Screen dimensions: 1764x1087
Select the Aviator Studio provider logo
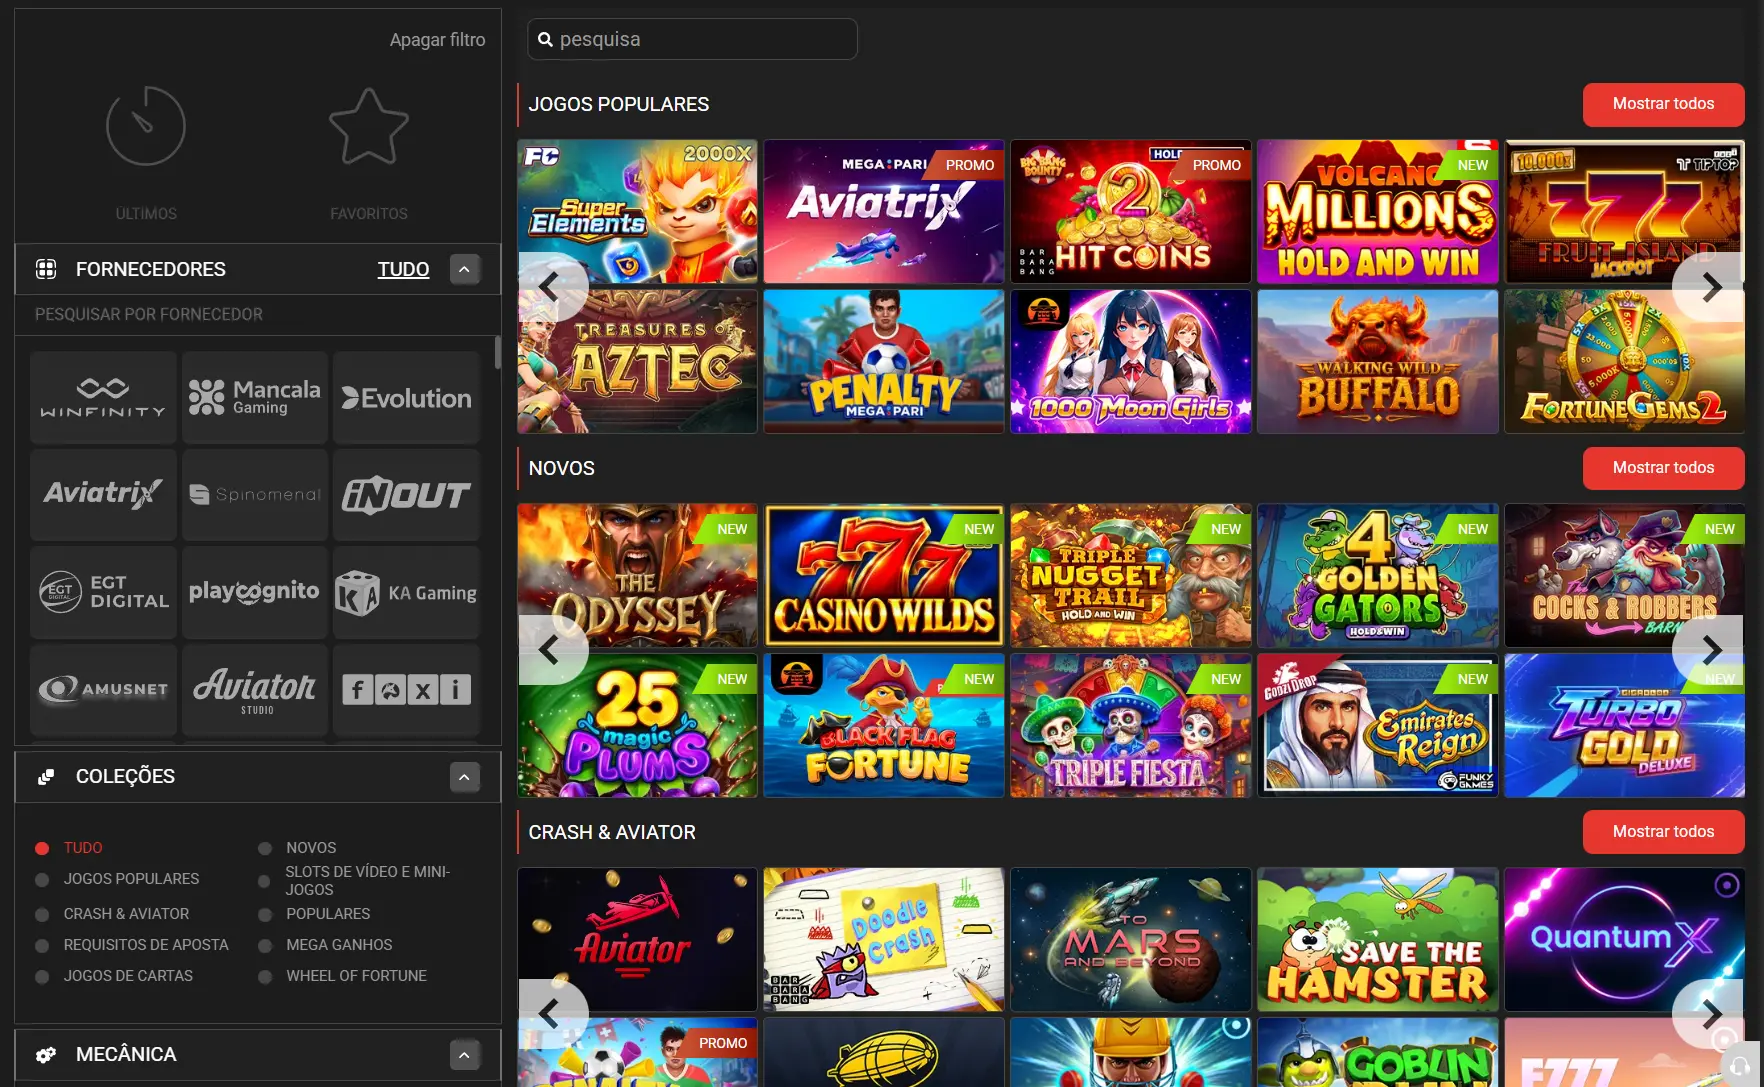(x=255, y=689)
